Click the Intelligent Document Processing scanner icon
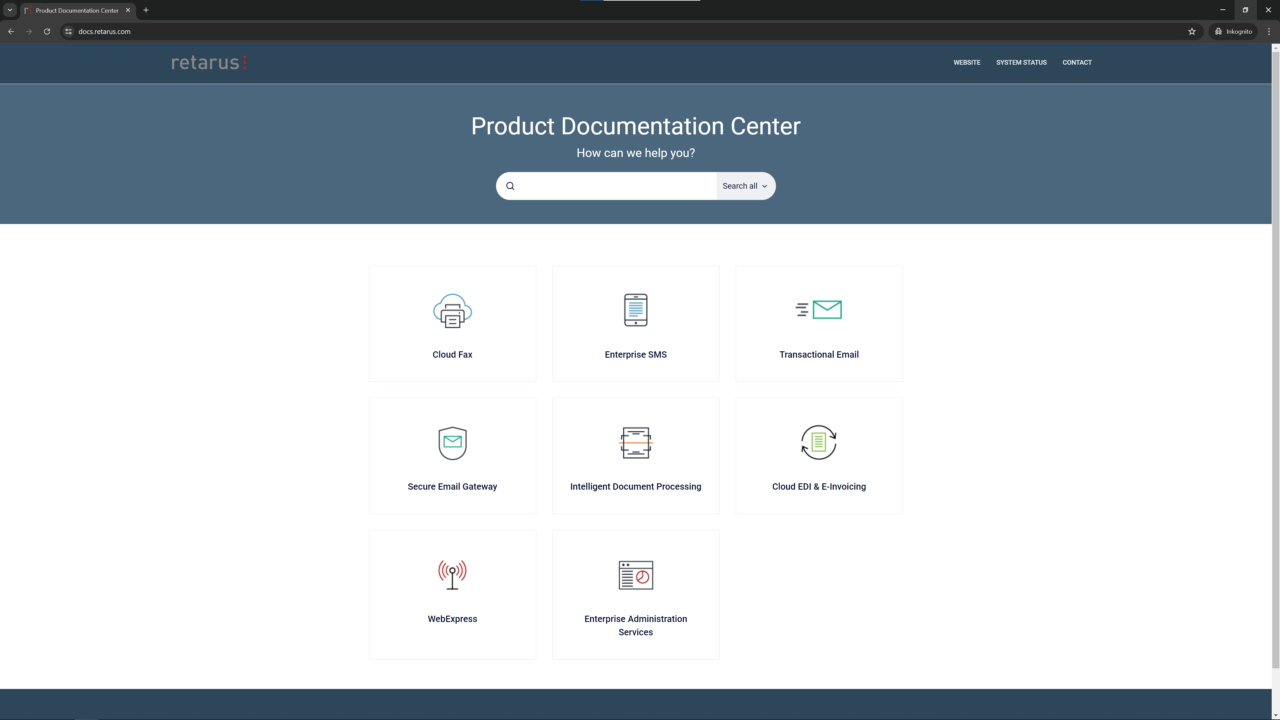 point(635,442)
